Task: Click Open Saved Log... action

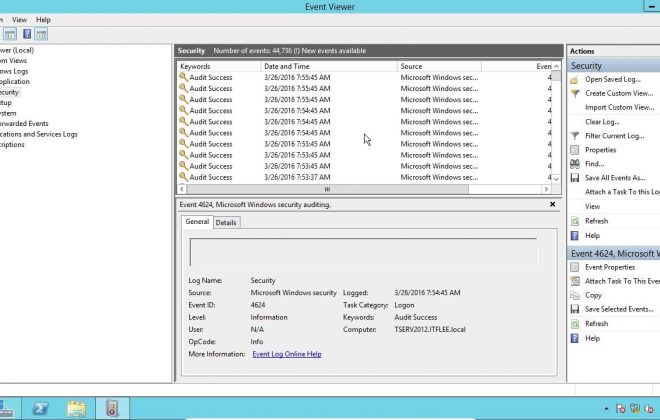Action: 612,80
